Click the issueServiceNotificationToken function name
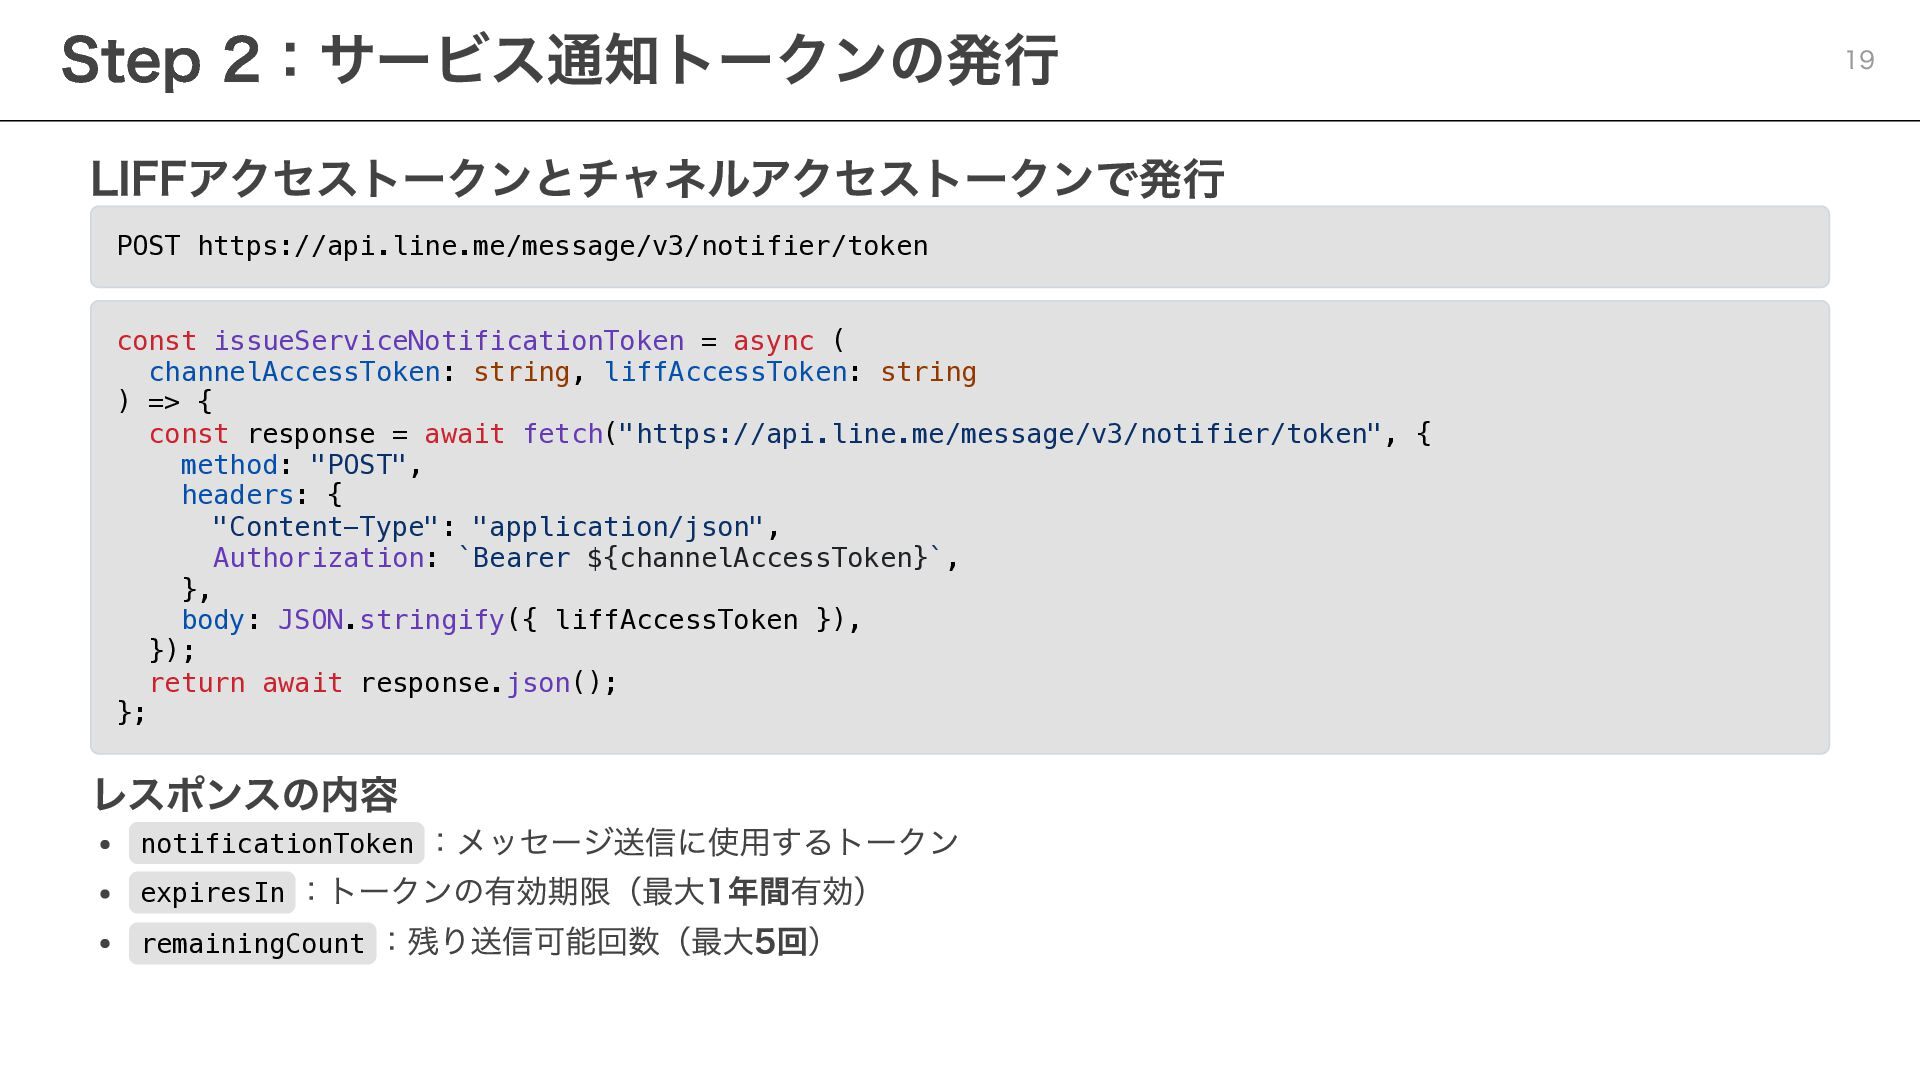Screen dimensions: 1920x1080 pyautogui.click(x=449, y=341)
